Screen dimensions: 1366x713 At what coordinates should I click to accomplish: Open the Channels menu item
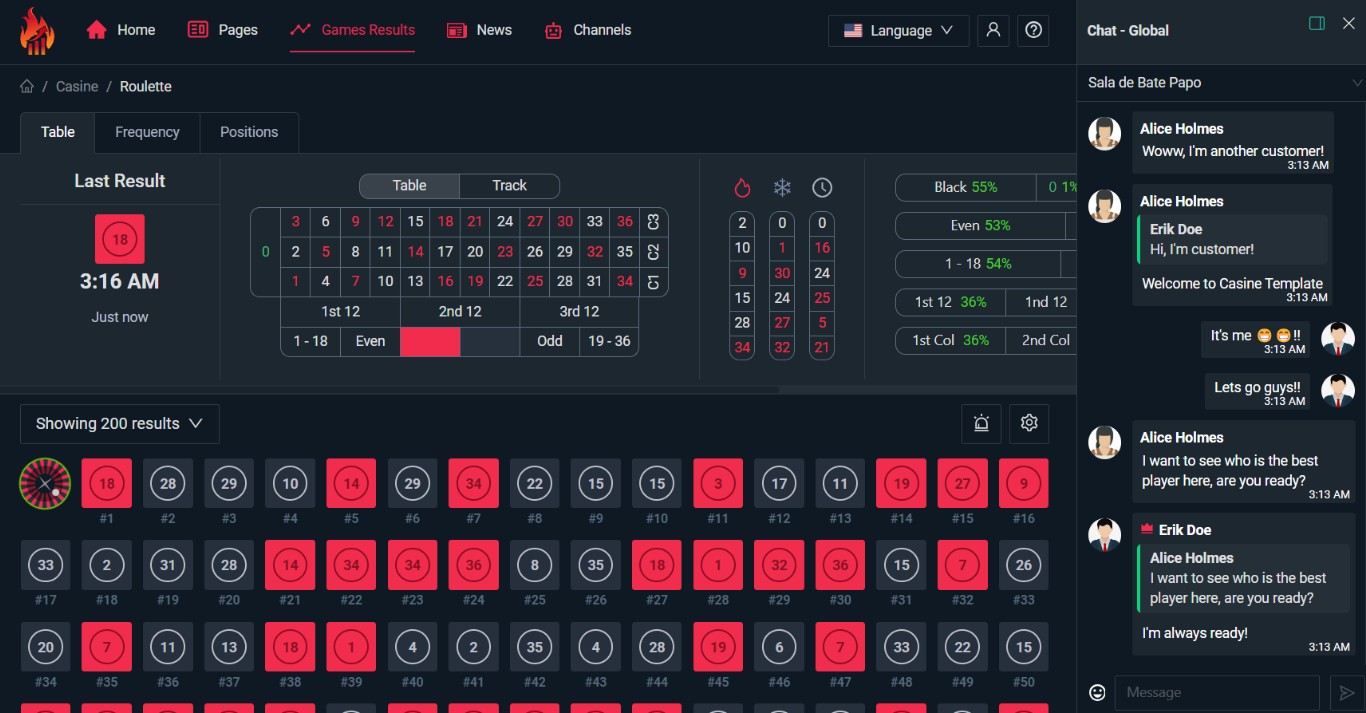[587, 30]
